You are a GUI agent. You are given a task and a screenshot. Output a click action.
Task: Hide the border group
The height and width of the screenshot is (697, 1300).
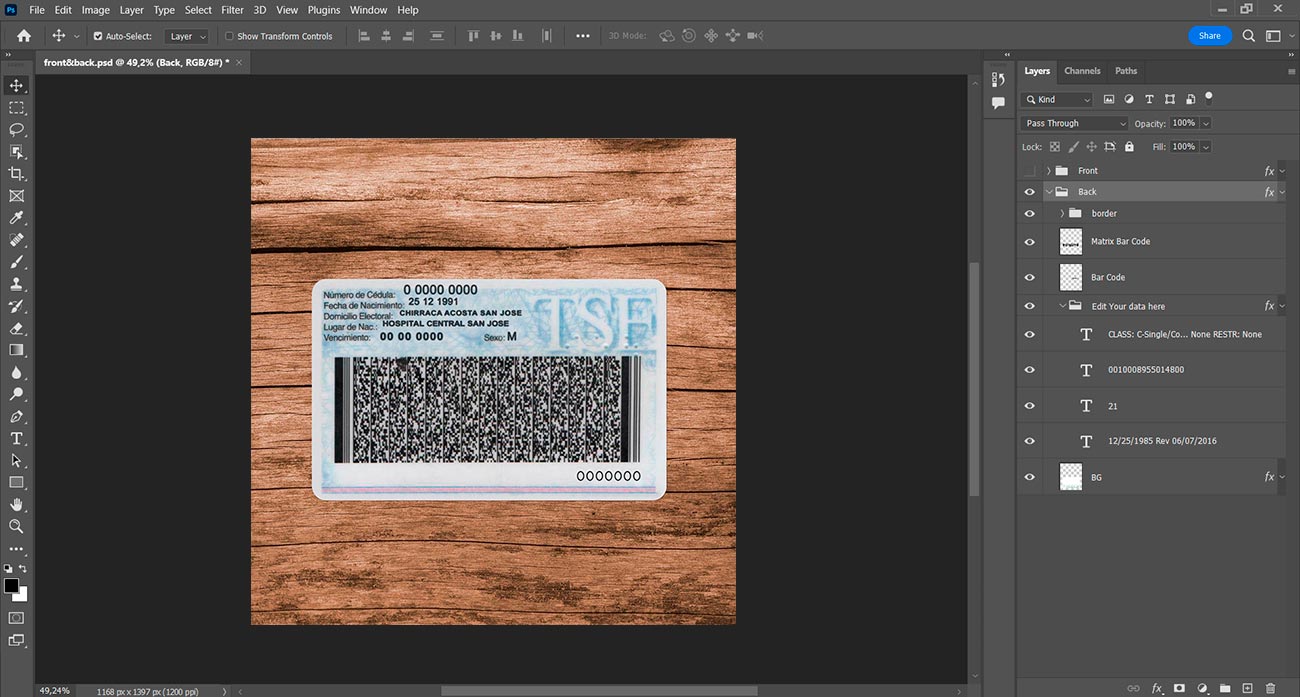pyautogui.click(x=1030, y=213)
